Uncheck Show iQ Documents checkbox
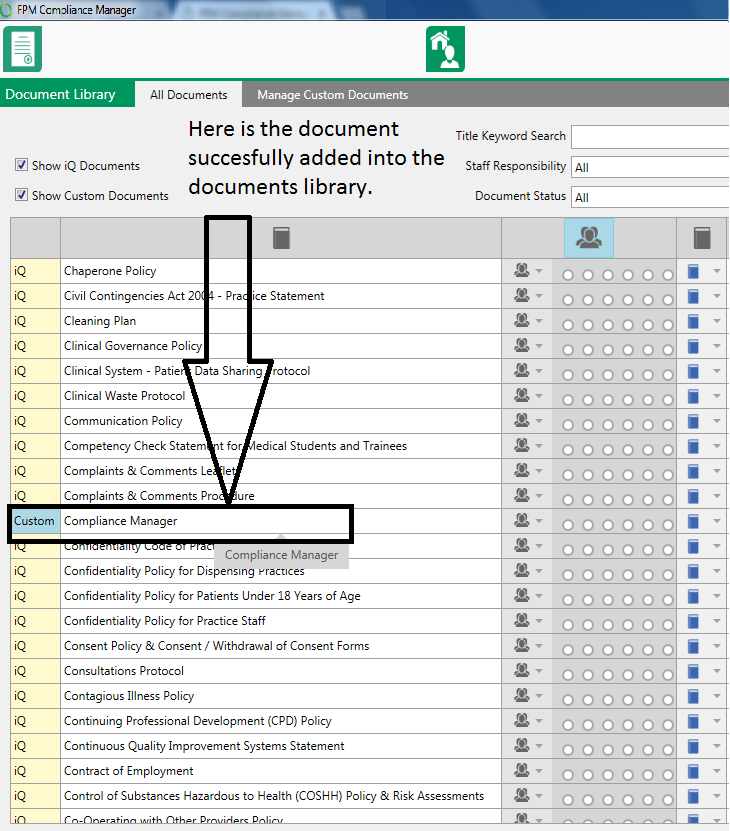The image size is (730, 831). [x=21, y=166]
